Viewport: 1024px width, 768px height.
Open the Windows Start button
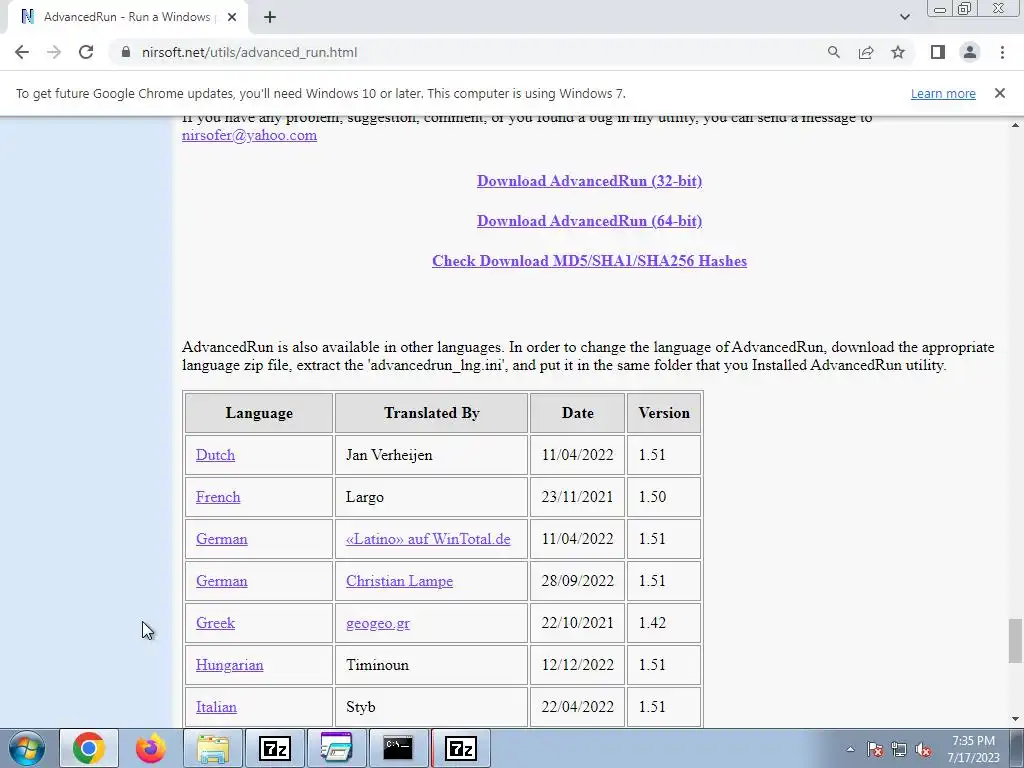27,748
